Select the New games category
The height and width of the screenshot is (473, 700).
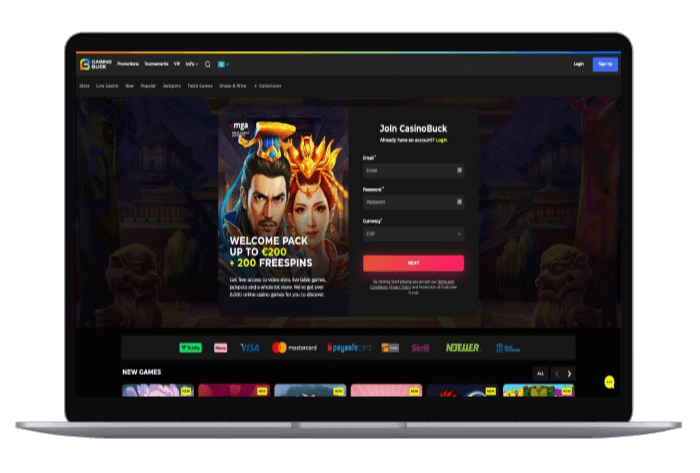click(x=129, y=86)
